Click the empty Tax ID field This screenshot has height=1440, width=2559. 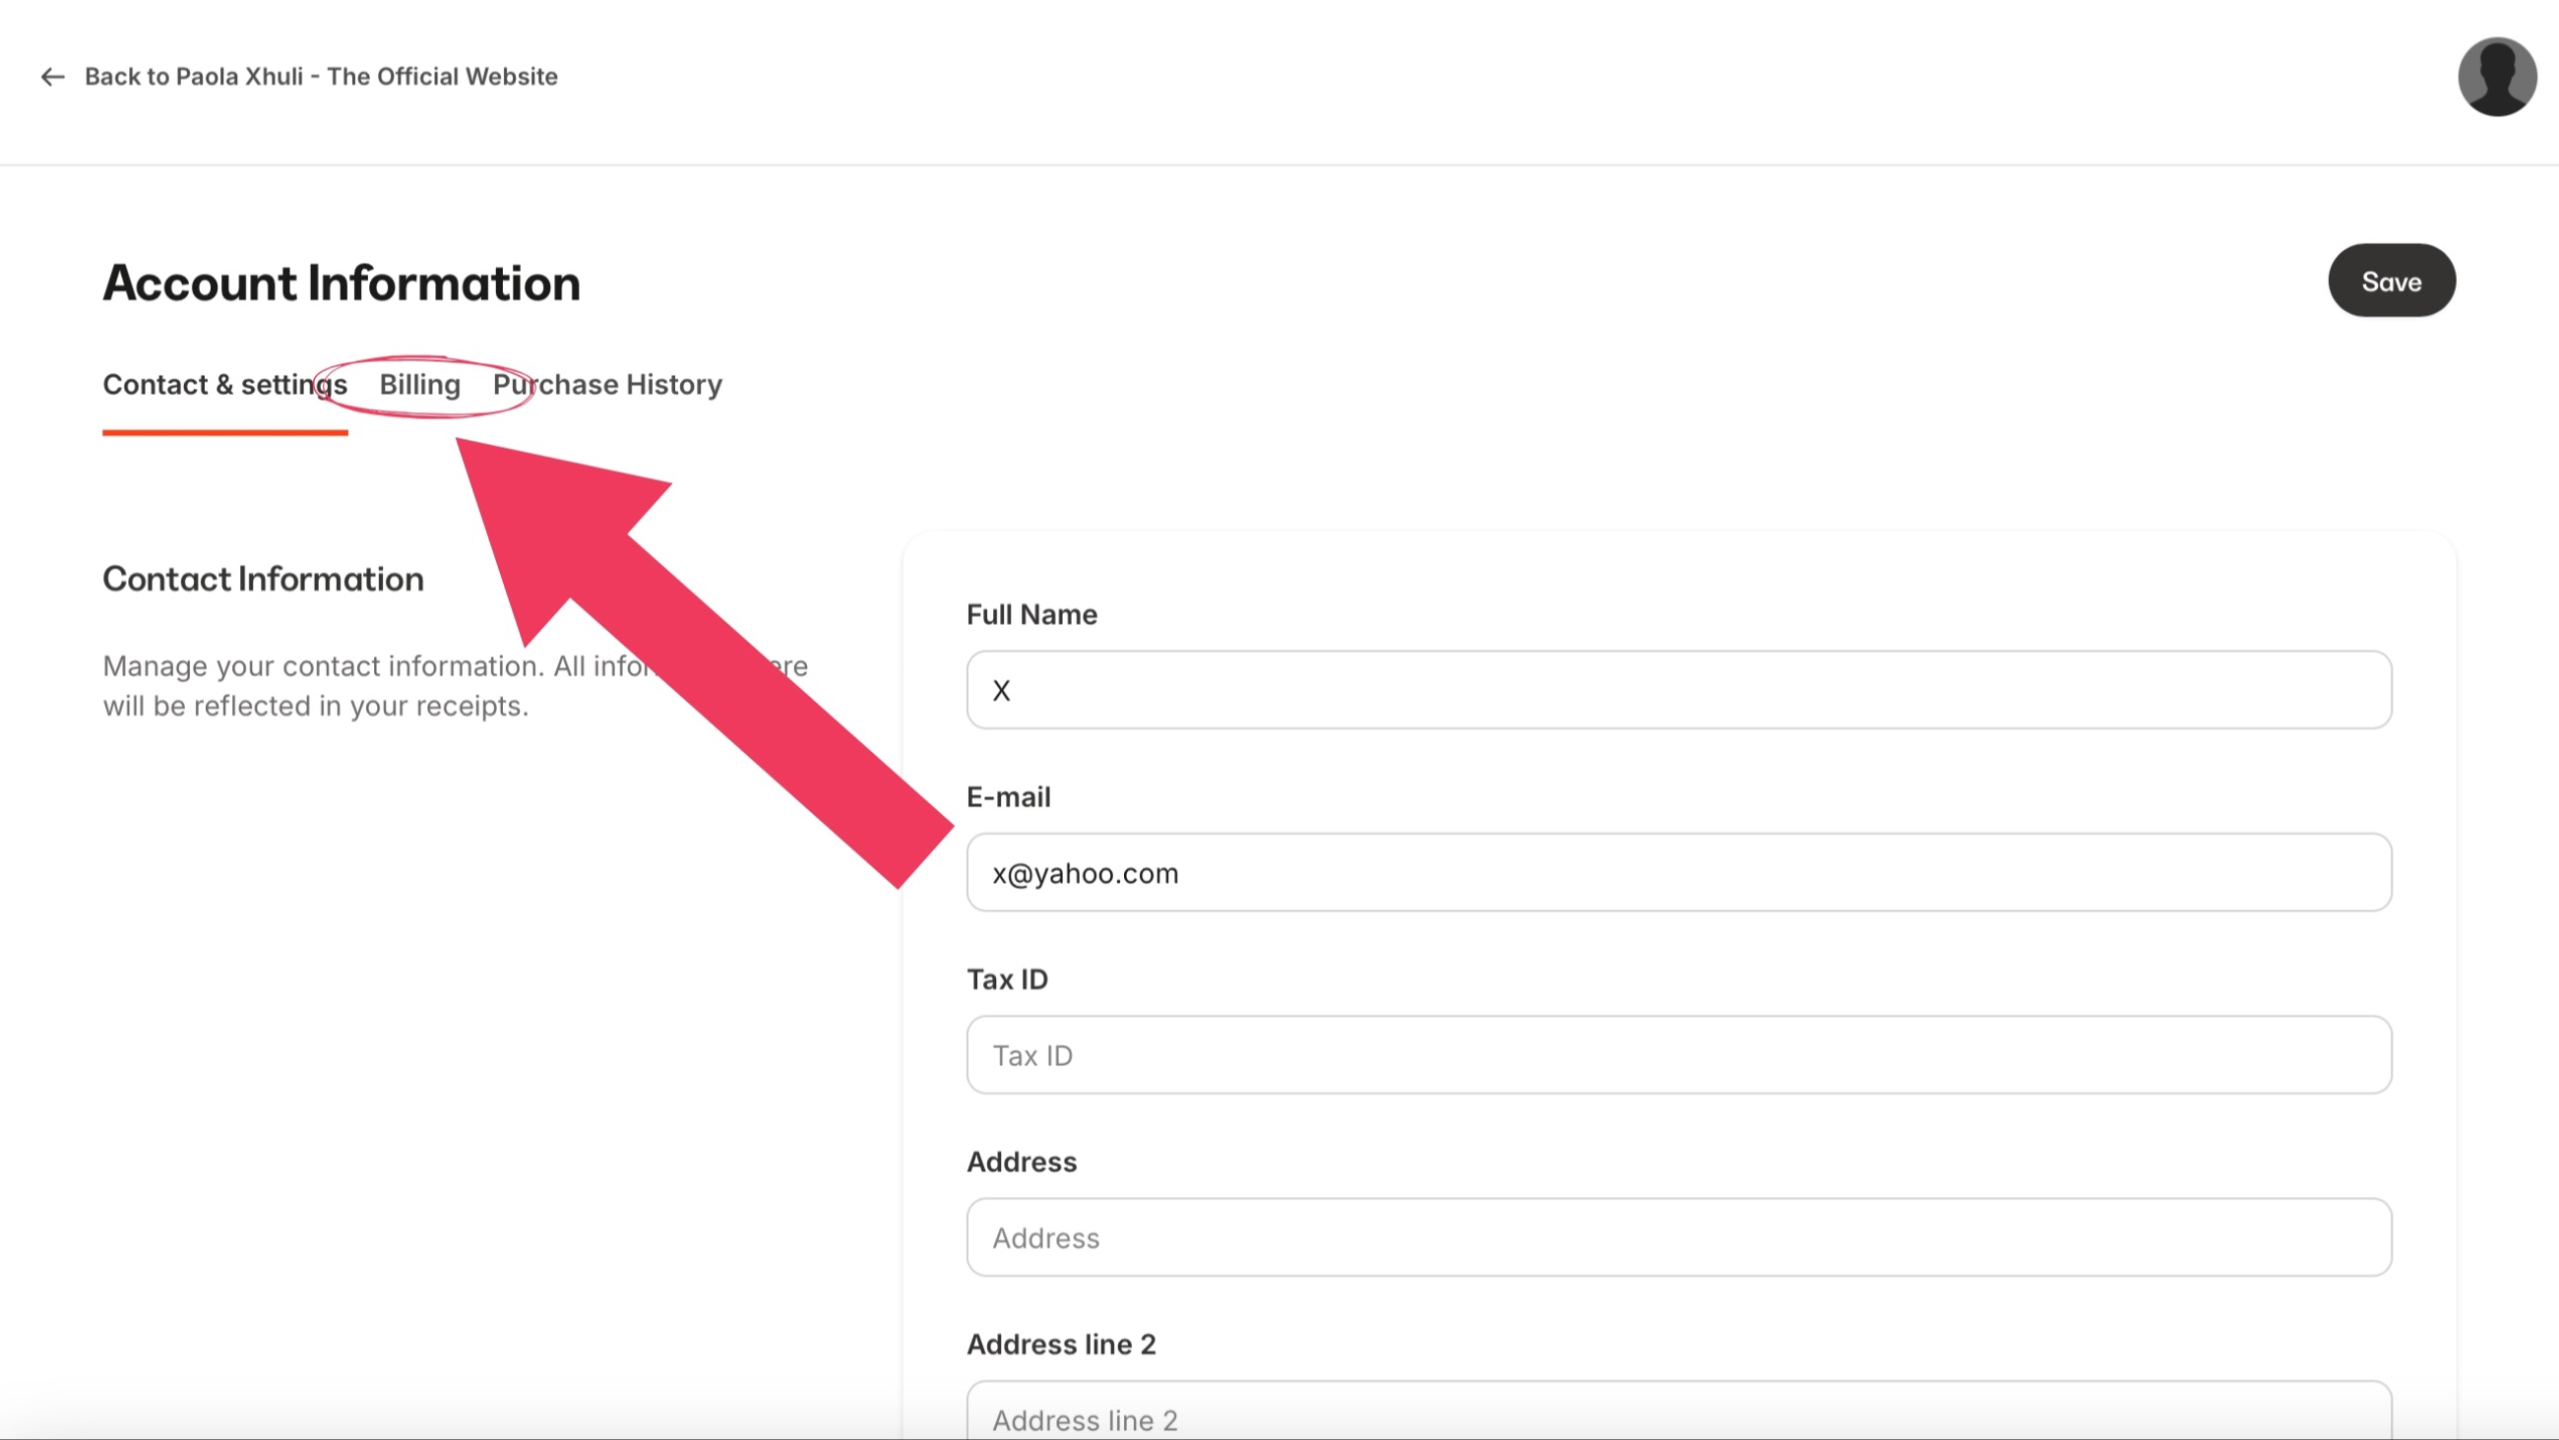[1678, 1055]
